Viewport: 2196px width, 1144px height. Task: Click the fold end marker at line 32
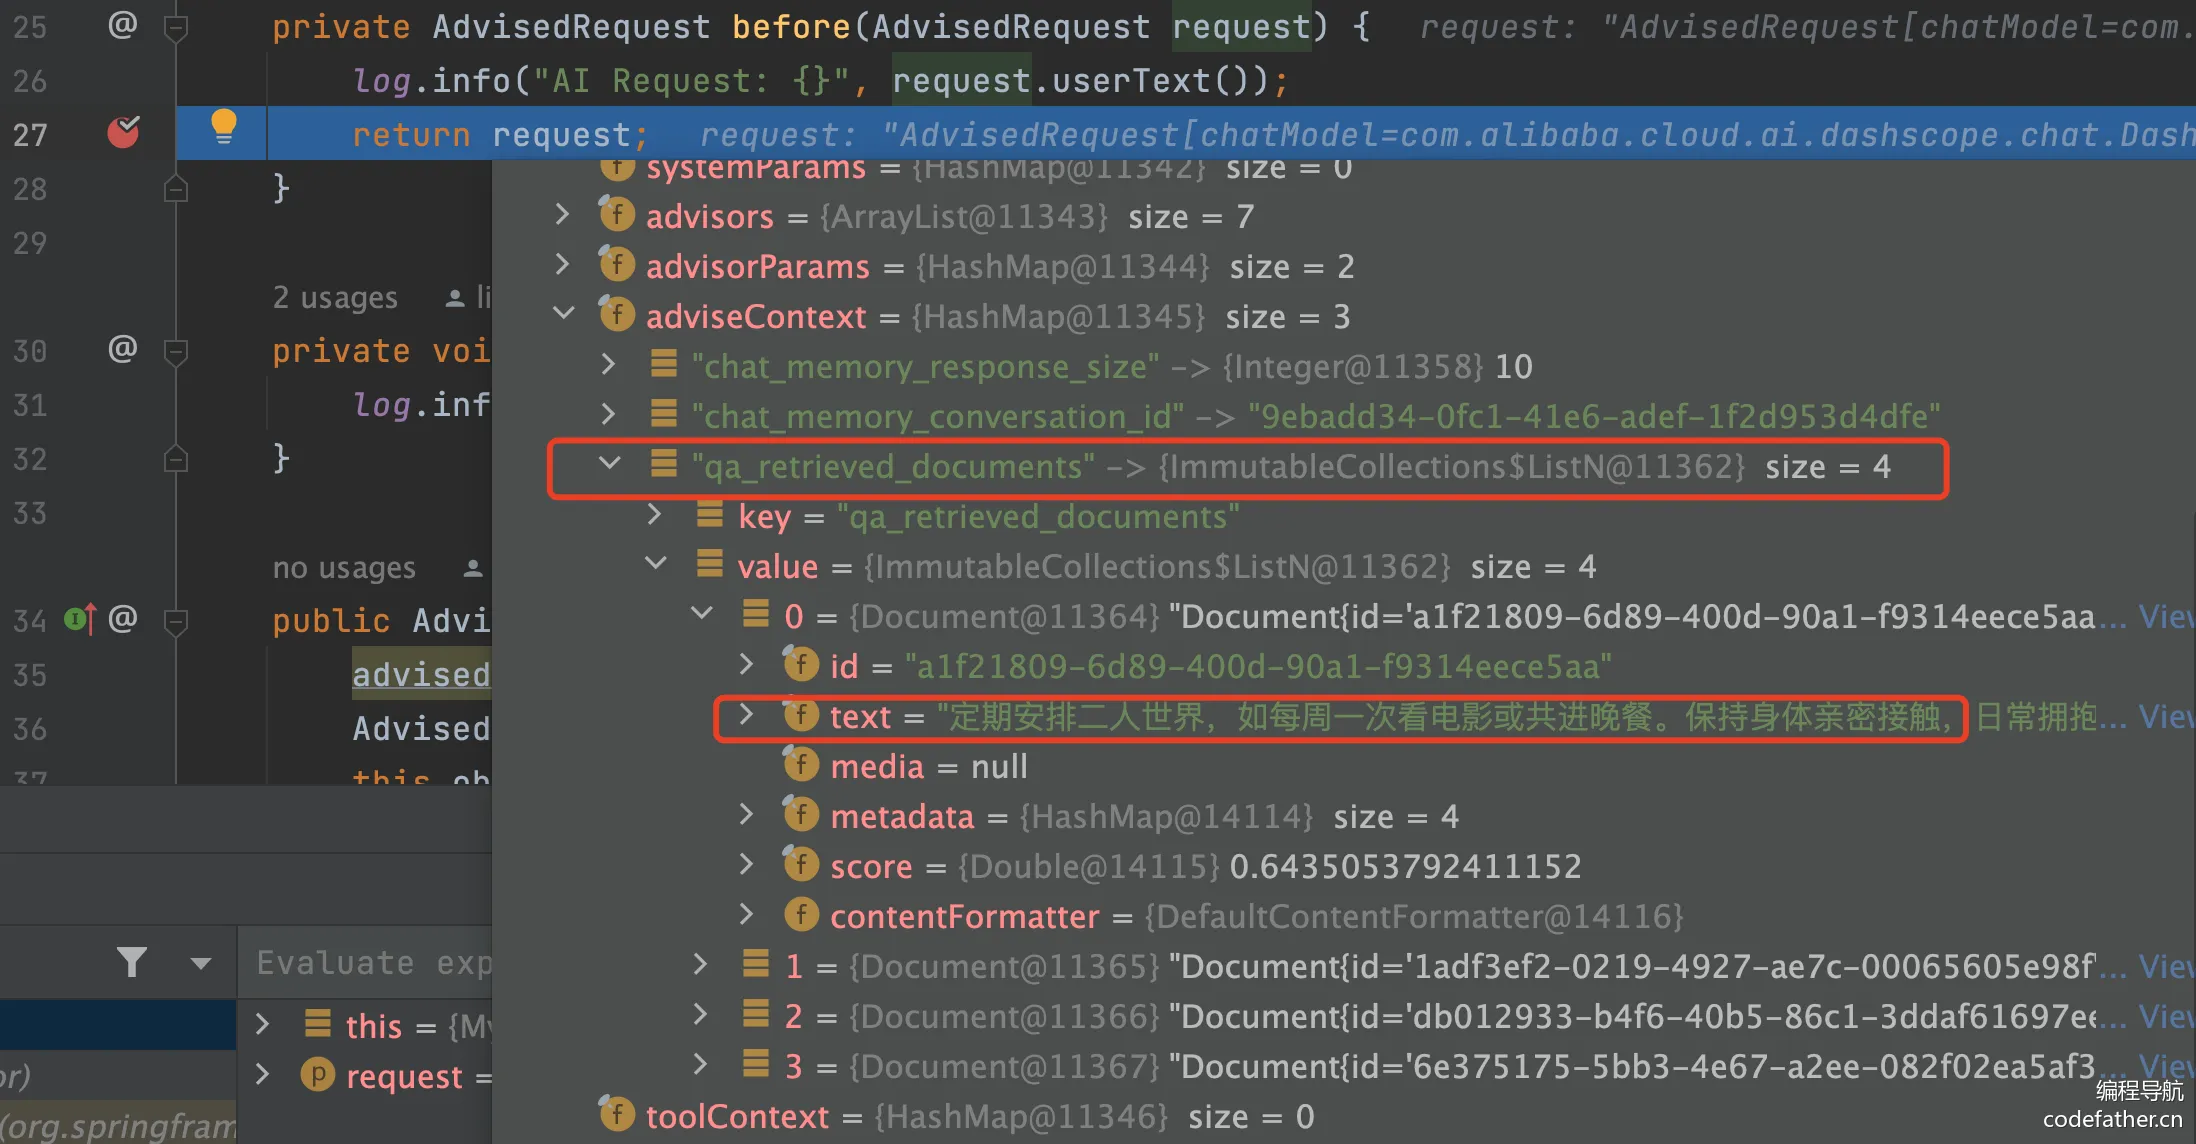[x=176, y=458]
